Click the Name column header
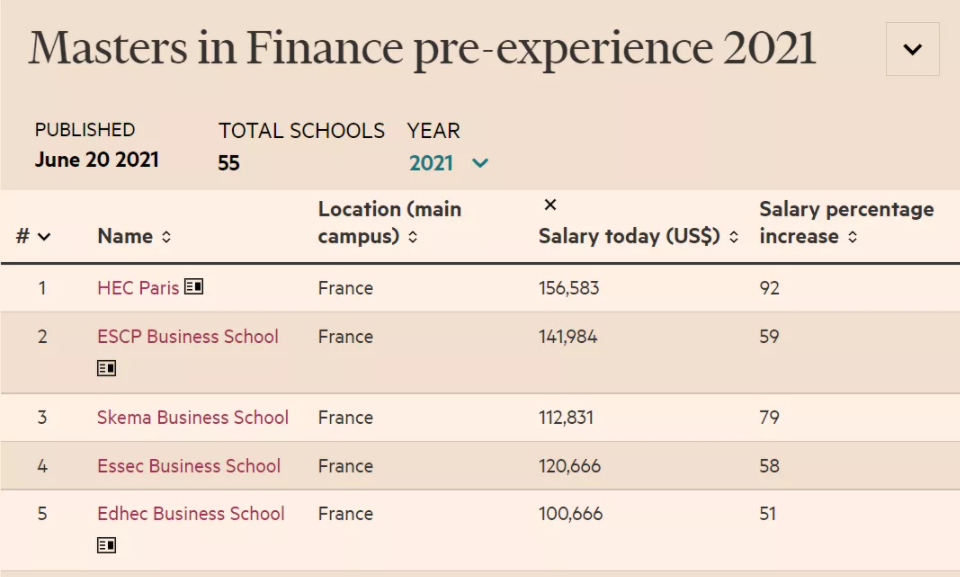Image resolution: width=960 pixels, height=577 pixels. (125, 237)
